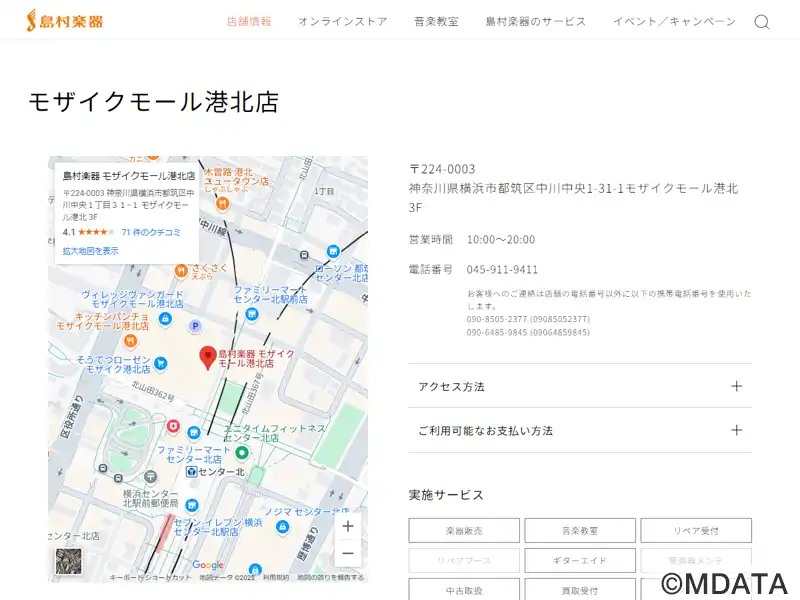Viewport: 800px width, 600px height.
Task: Click the parking P map icon
Action: 195,326
